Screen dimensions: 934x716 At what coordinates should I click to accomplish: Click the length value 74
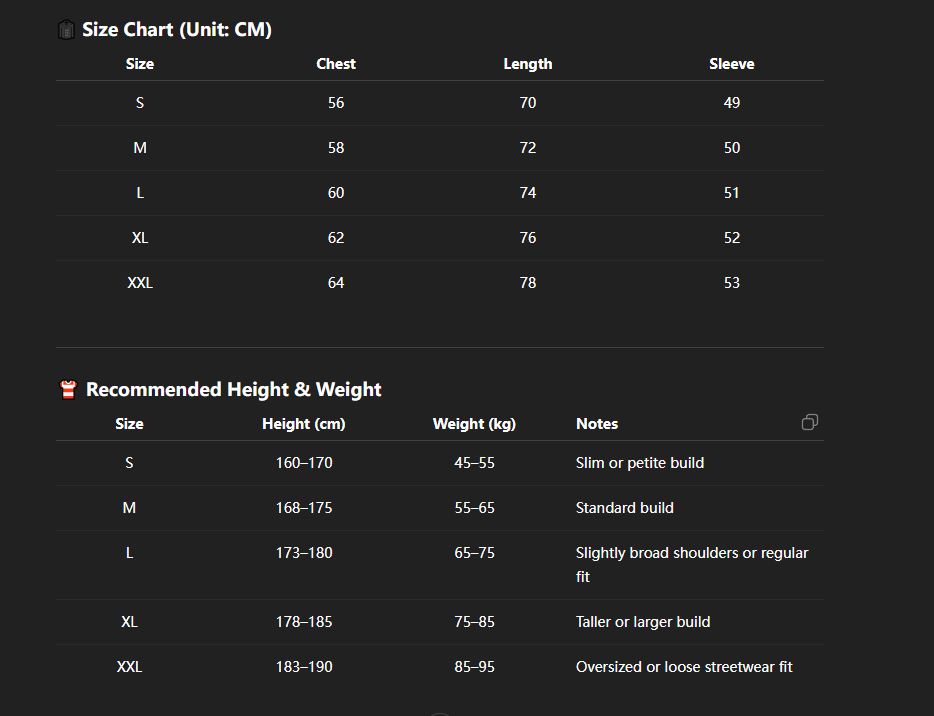(x=528, y=193)
